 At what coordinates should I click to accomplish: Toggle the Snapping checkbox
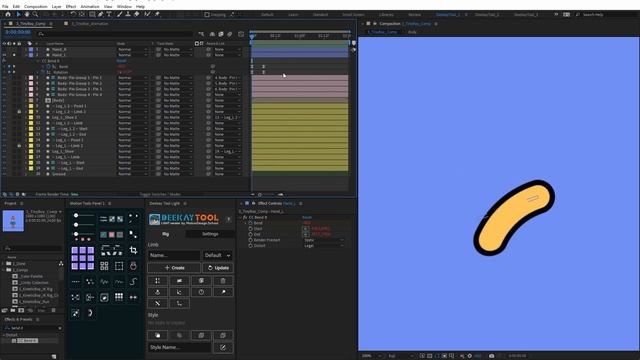pos(207,15)
